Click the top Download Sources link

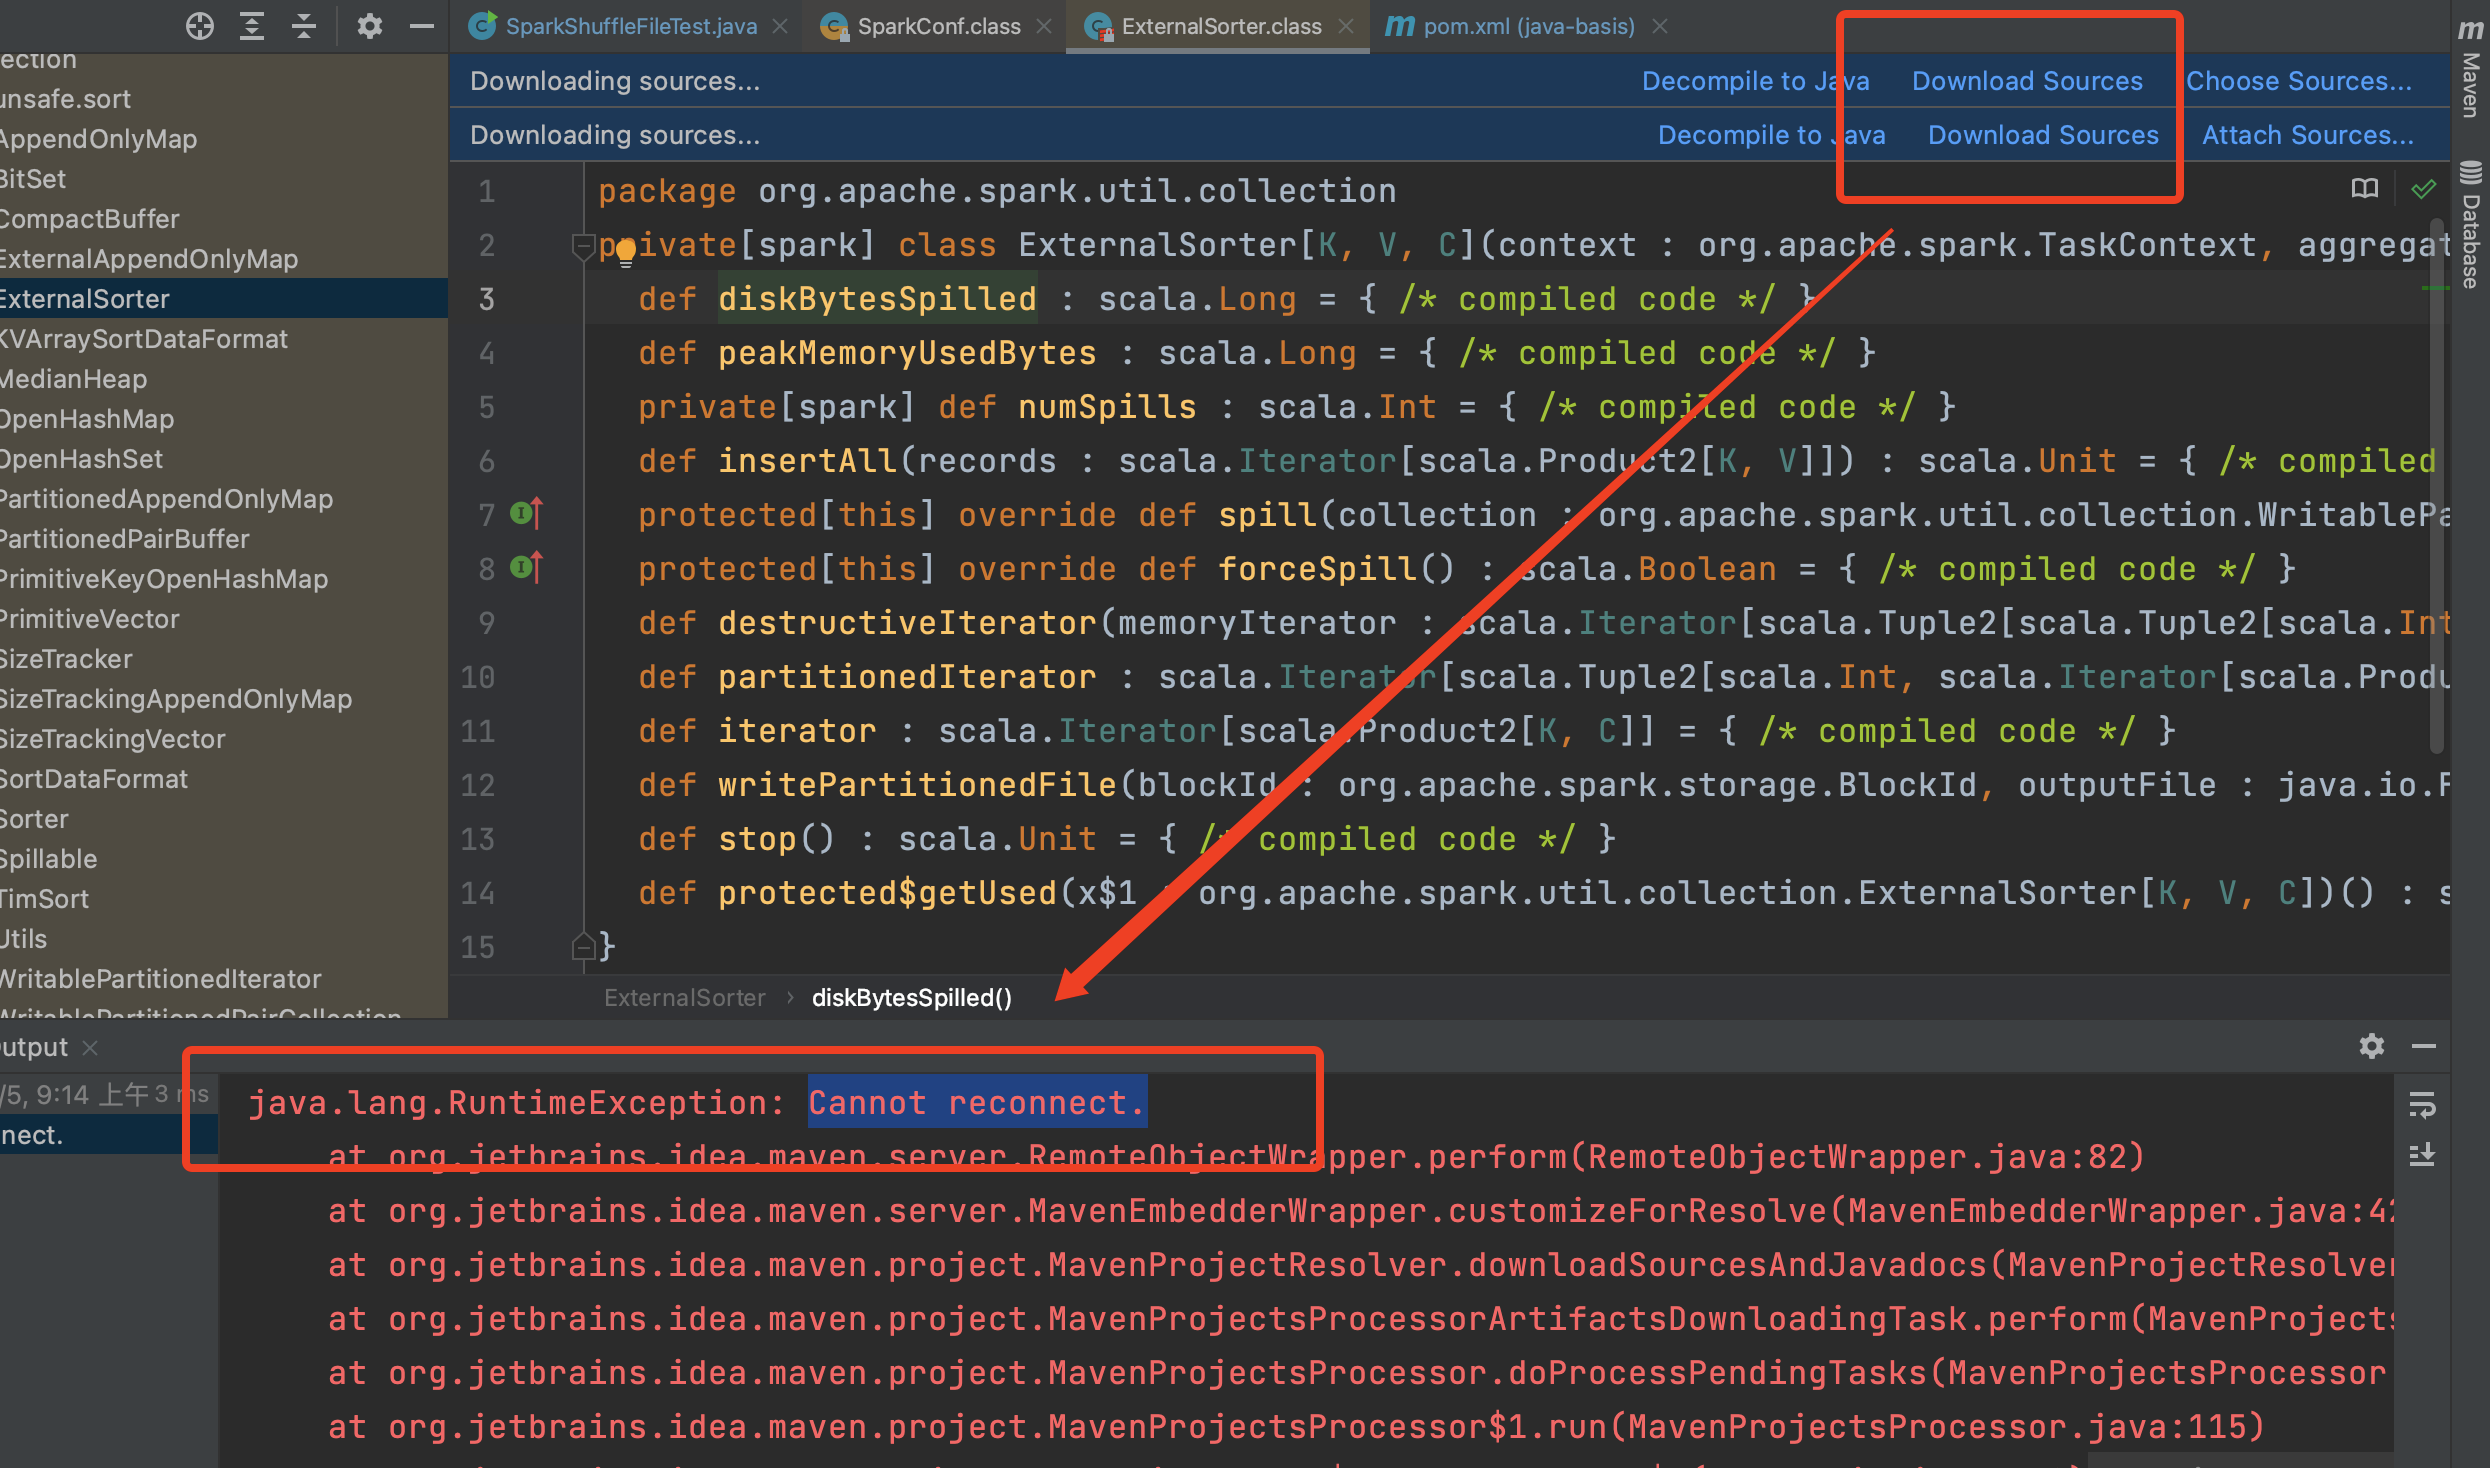[2026, 81]
